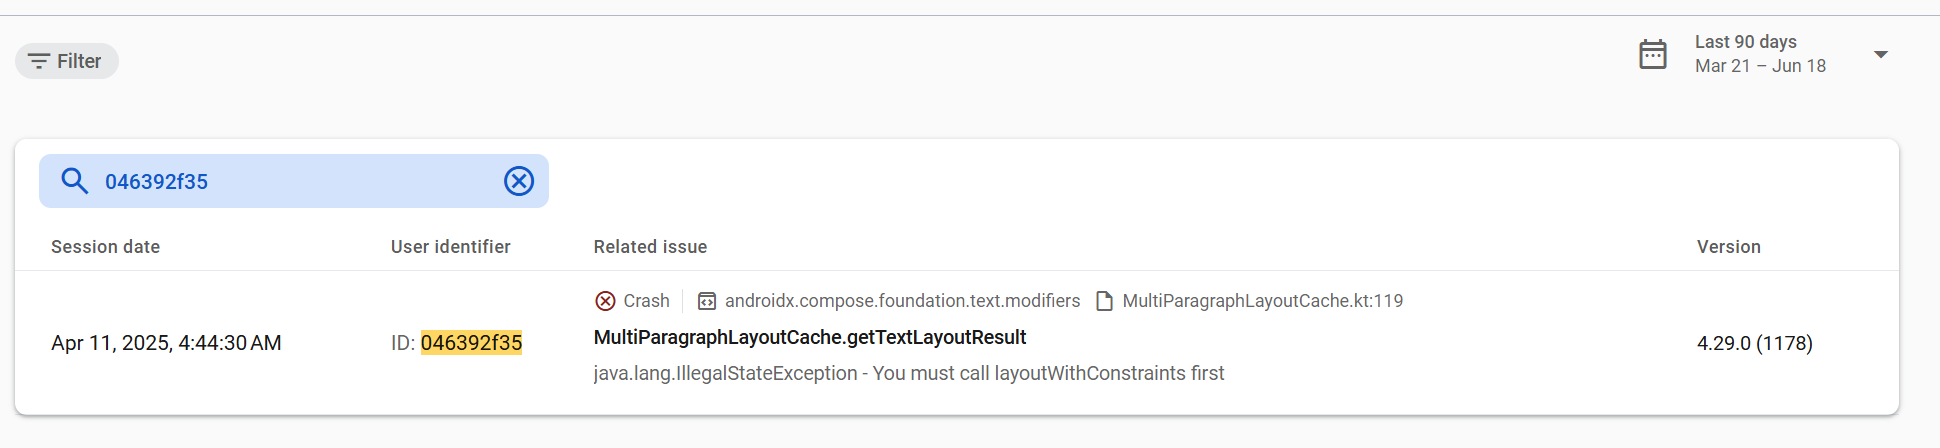Open MultiParagraphLayoutCache.getTextLayoutResult issue

tap(810, 337)
